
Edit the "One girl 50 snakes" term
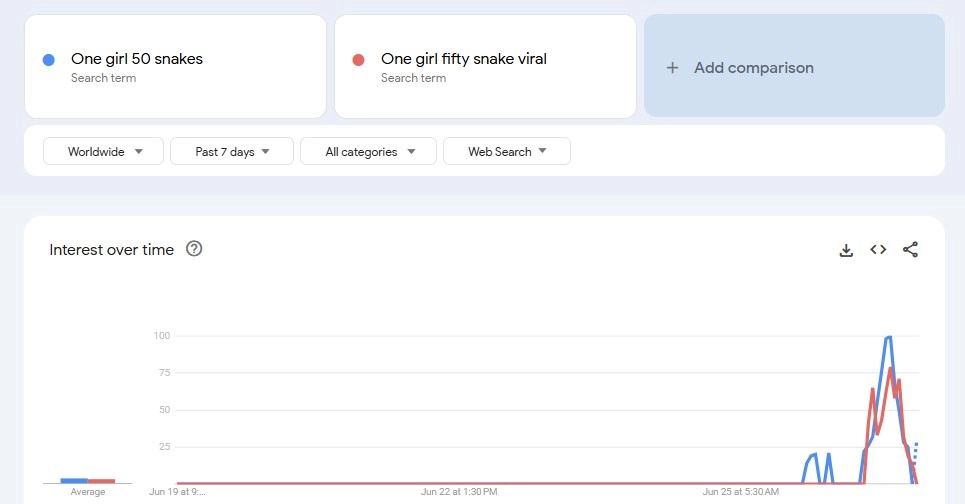[137, 59]
